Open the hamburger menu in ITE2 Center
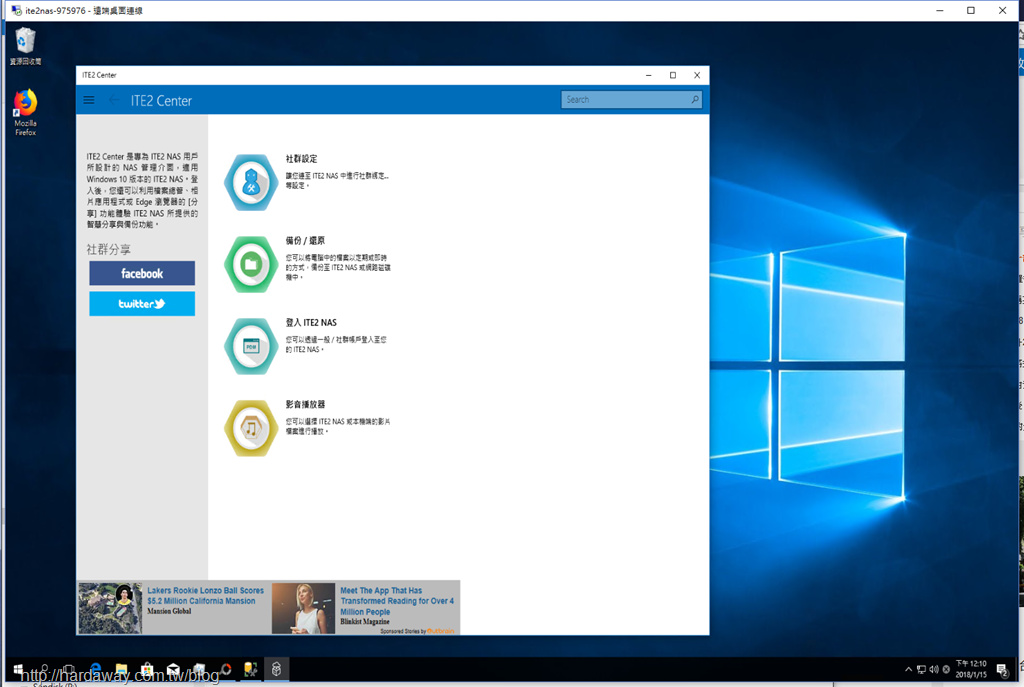The width and height of the screenshot is (1024, 687). (x=89, y=100)
